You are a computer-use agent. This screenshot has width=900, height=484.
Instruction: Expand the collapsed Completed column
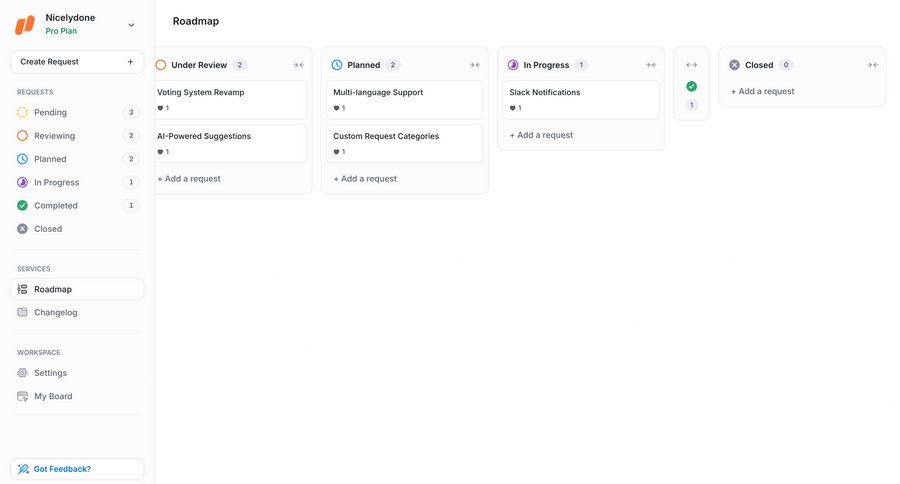click(x=691, y=65)
